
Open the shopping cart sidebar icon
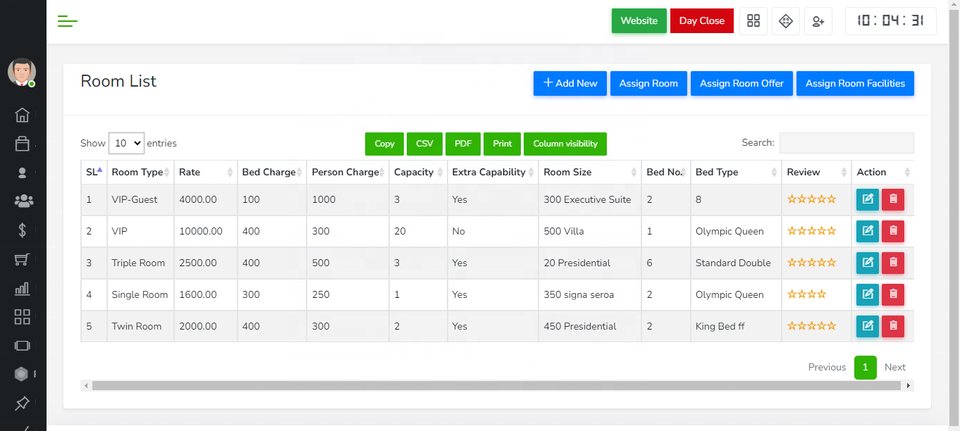[x=22, y=260]
